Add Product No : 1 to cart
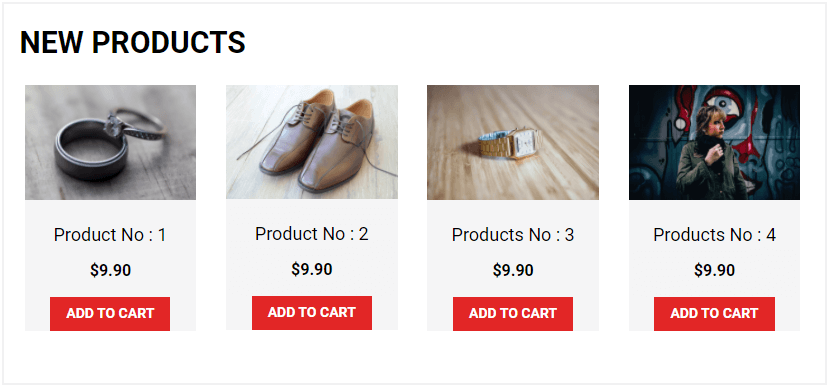The image size is (830, 387). click(110, 313)
